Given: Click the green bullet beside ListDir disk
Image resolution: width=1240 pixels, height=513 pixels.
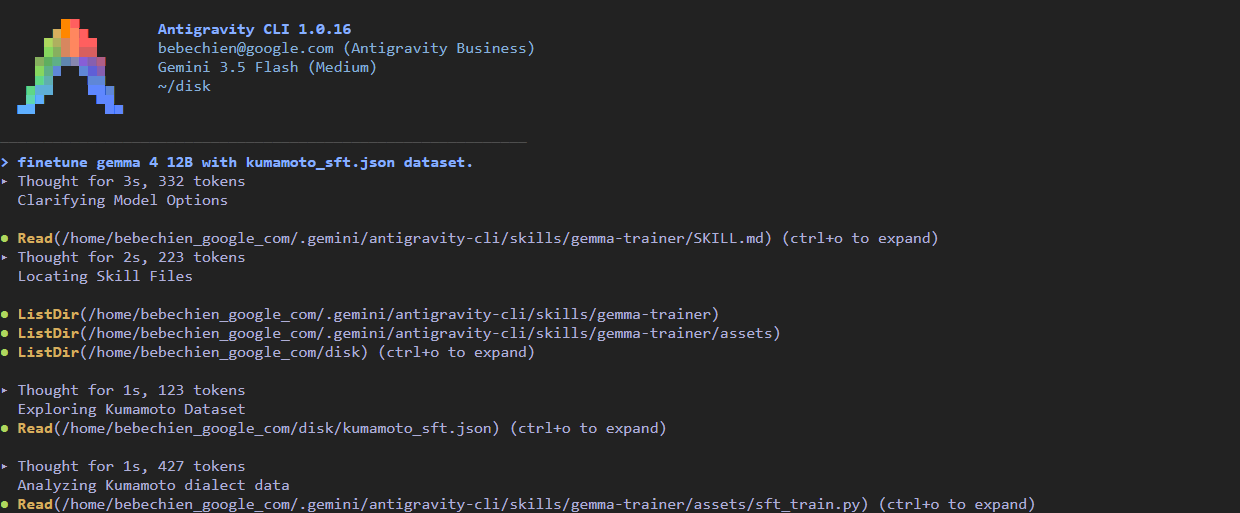Looking at the screenshot, I should (x=5, y=353).
